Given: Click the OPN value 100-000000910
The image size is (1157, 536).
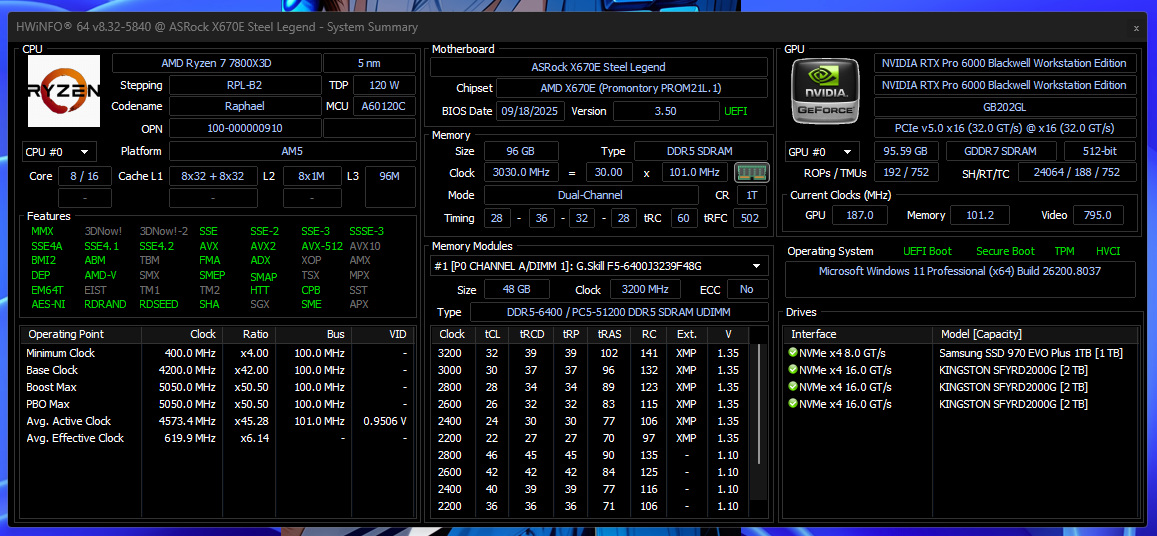Looking at the screenshot, I should click(245, 128).
